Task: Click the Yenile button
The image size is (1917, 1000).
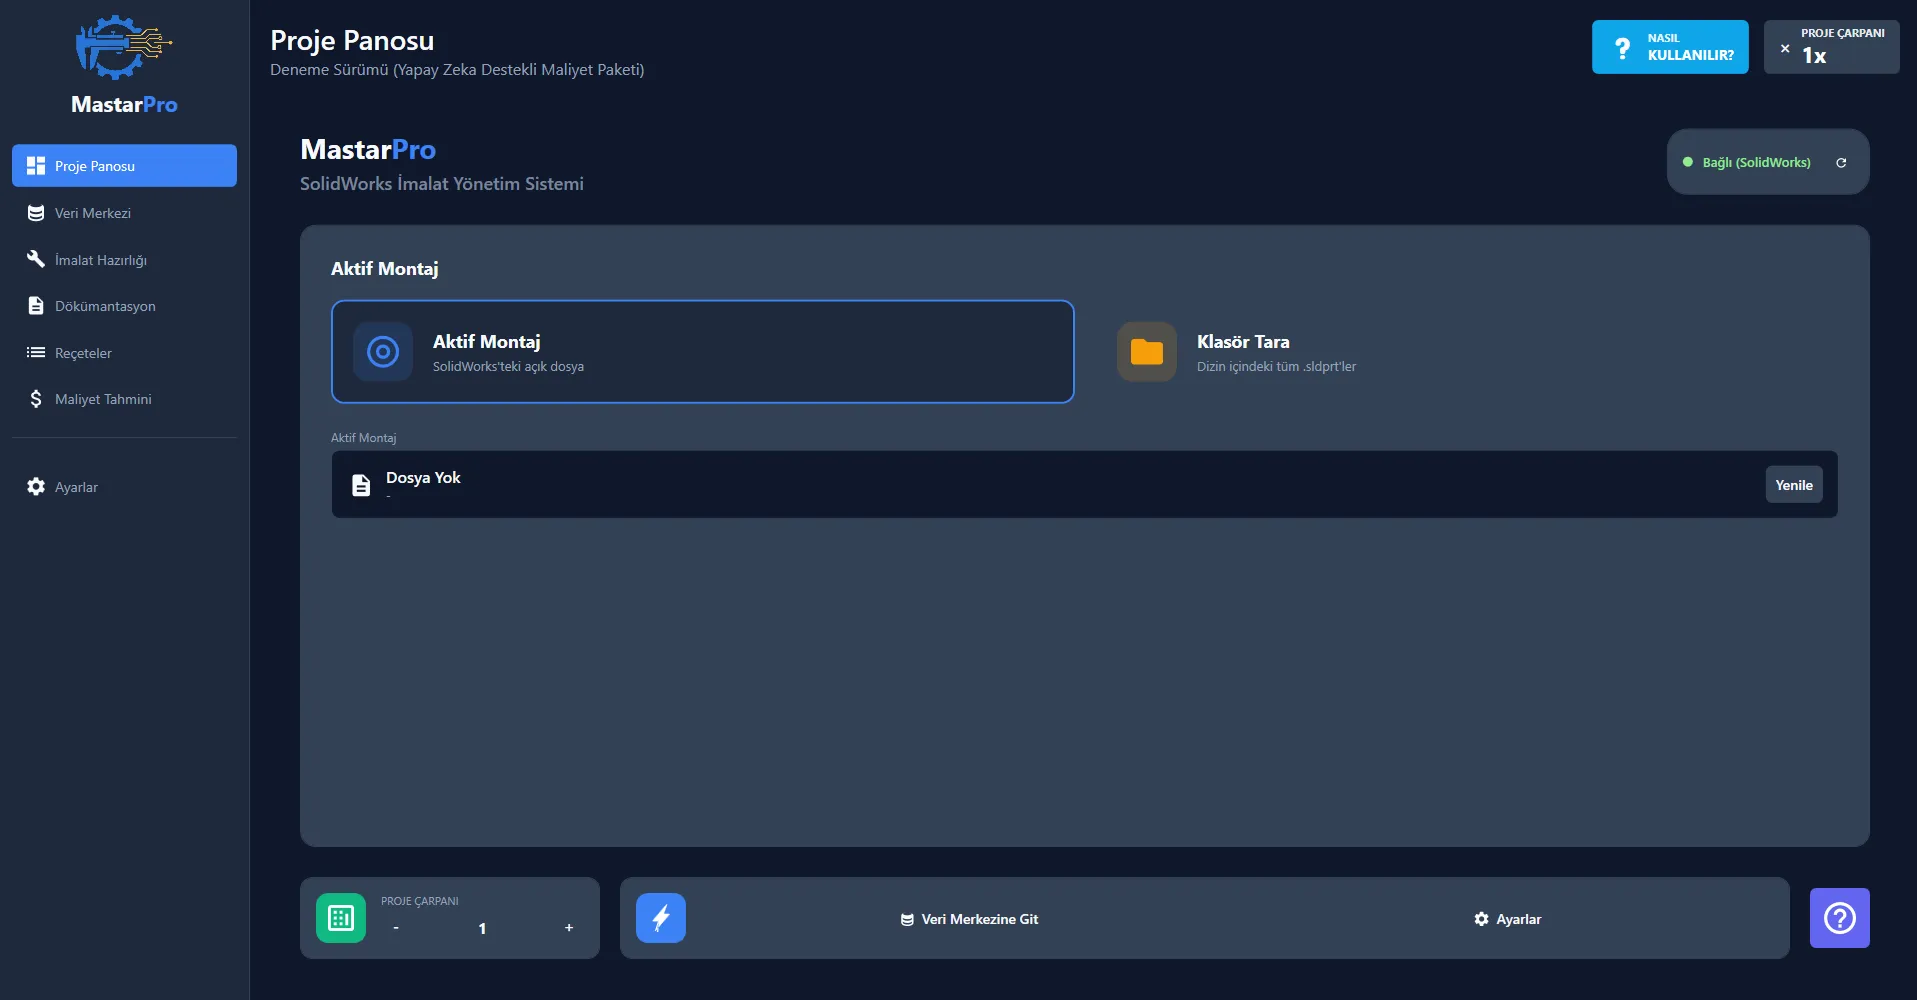Action: [x=1793, y=485]
